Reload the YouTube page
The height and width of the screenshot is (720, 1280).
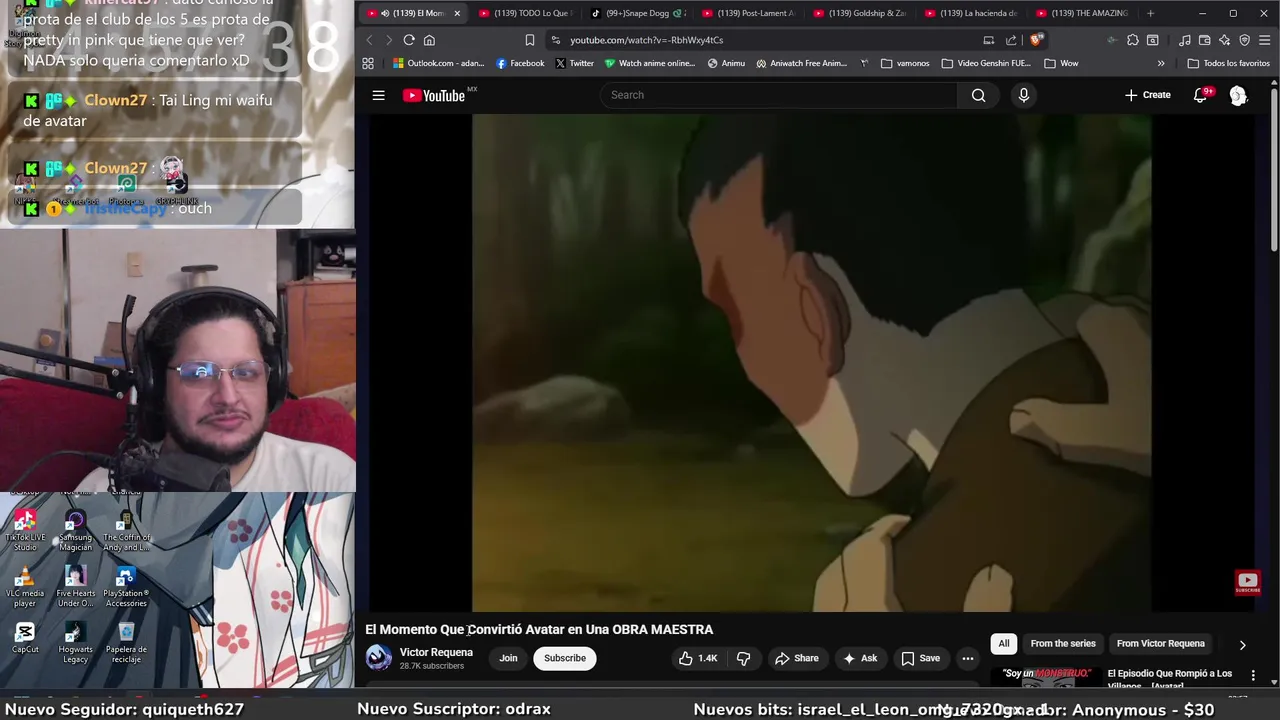pyautogui.click(x=409, y=40)
